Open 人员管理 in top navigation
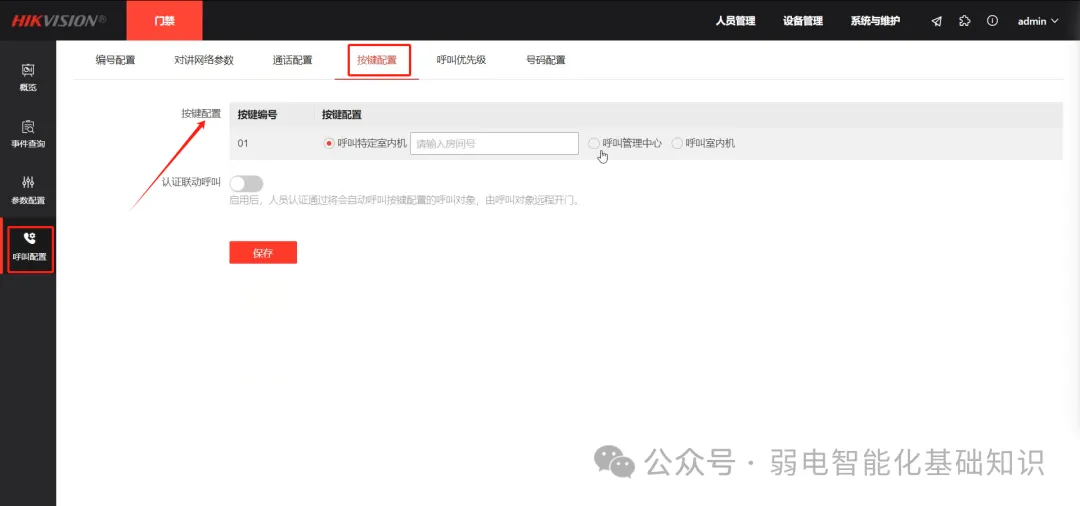The width and height of the screenshot is (1080, 506). (x=736, y=21)
